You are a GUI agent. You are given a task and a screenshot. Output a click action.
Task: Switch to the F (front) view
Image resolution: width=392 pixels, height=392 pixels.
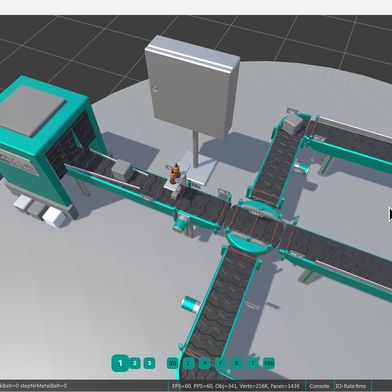pyautogui.click(x=220, y=363)
